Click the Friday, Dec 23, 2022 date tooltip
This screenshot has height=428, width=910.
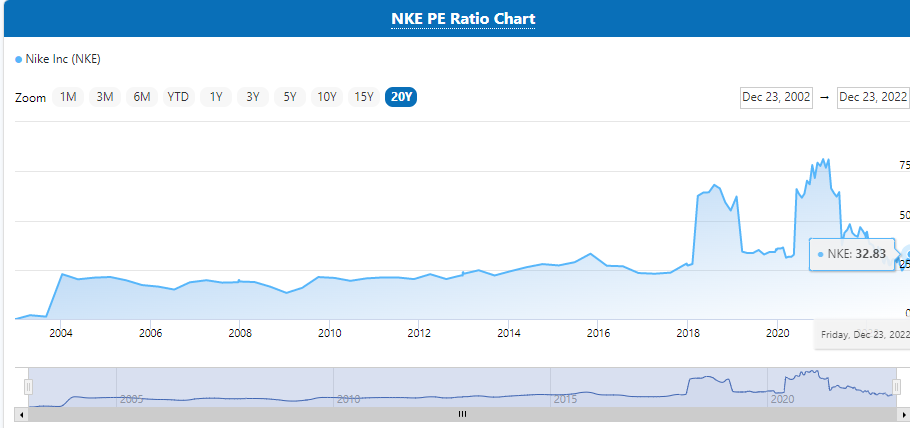point(864,335)
